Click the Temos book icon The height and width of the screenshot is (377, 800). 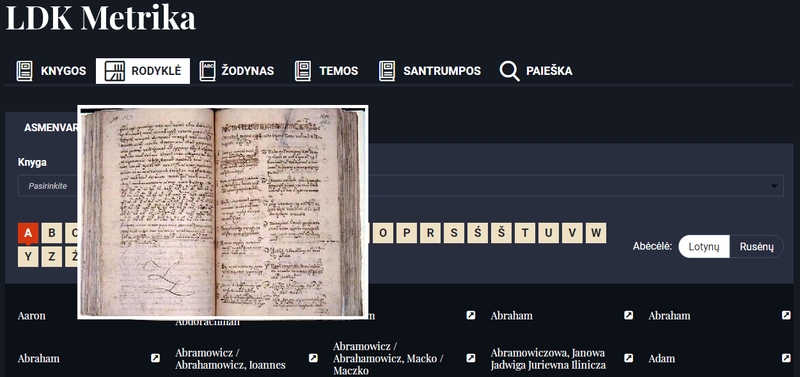coord(303,71)
